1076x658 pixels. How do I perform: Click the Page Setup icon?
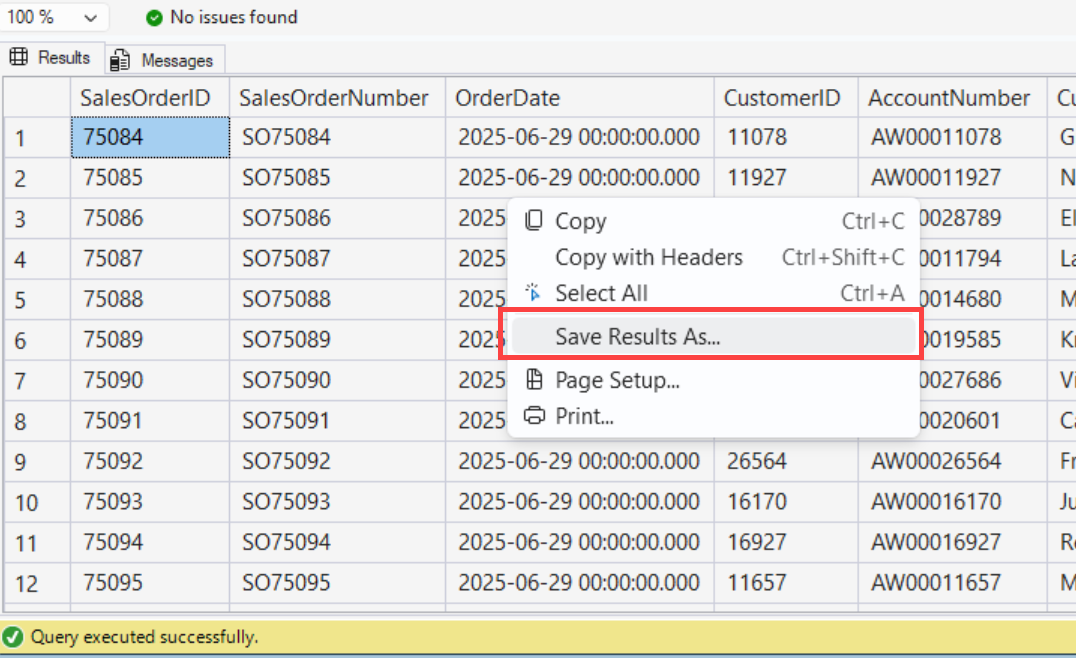(534, 381)
